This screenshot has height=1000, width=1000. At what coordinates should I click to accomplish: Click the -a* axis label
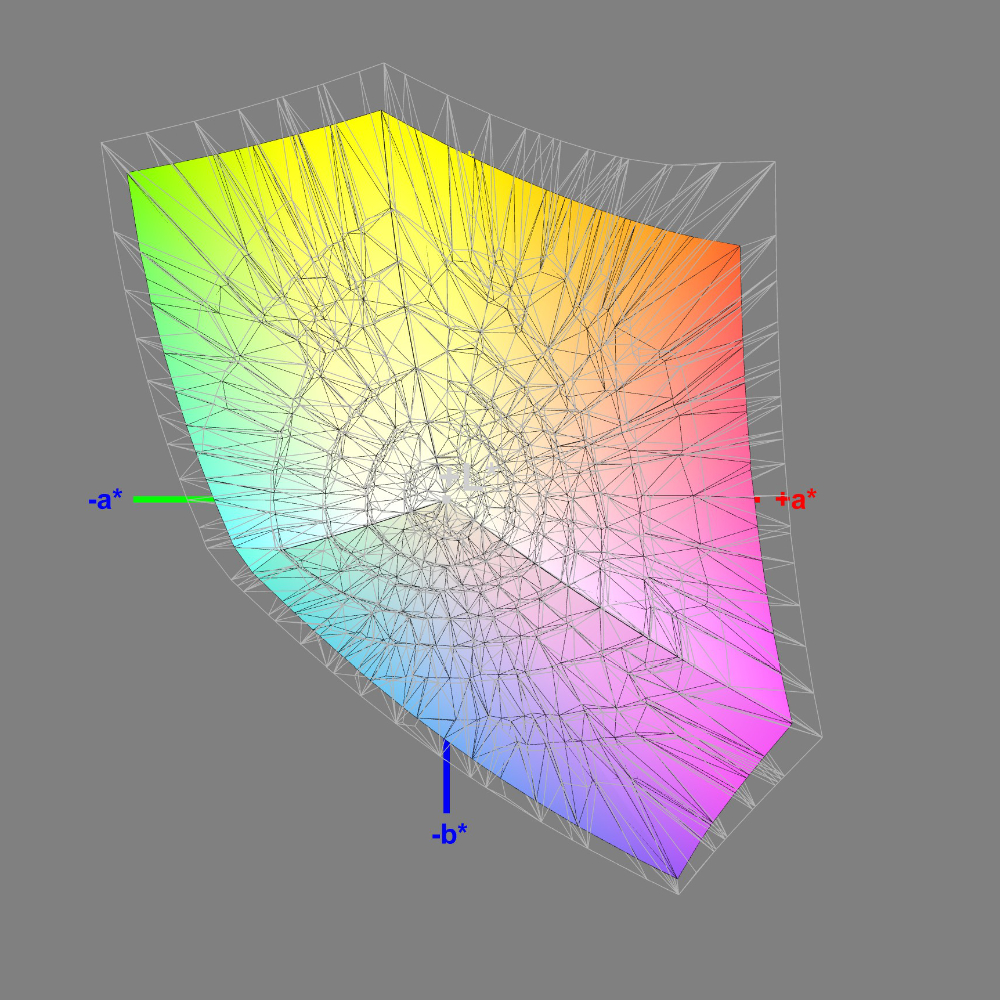(104, 500)
